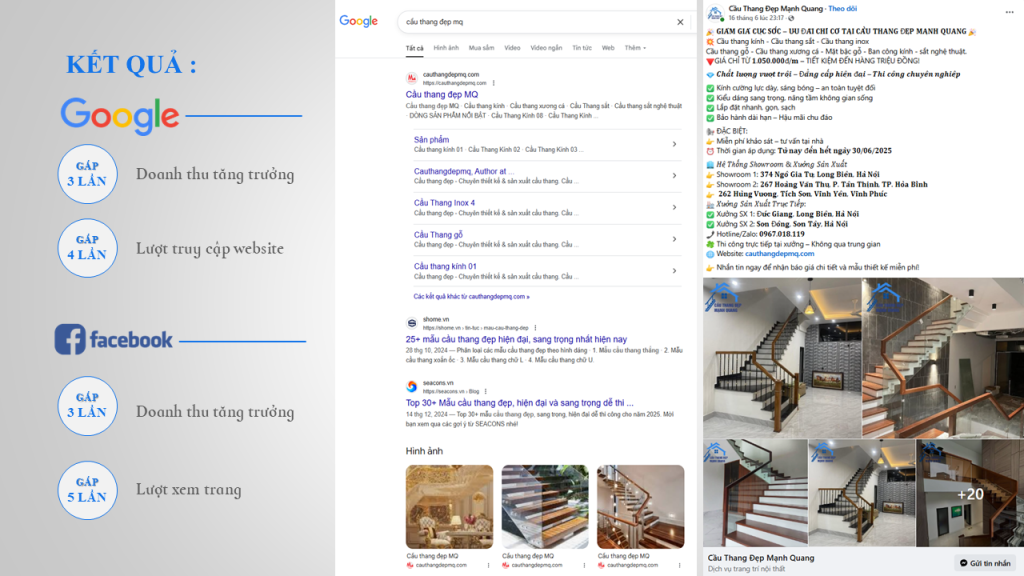Open the bottom-left staircase photo in Facebook post
Image resolution: width=1024 pixels, height=576 pixels.
click(756, 493)
